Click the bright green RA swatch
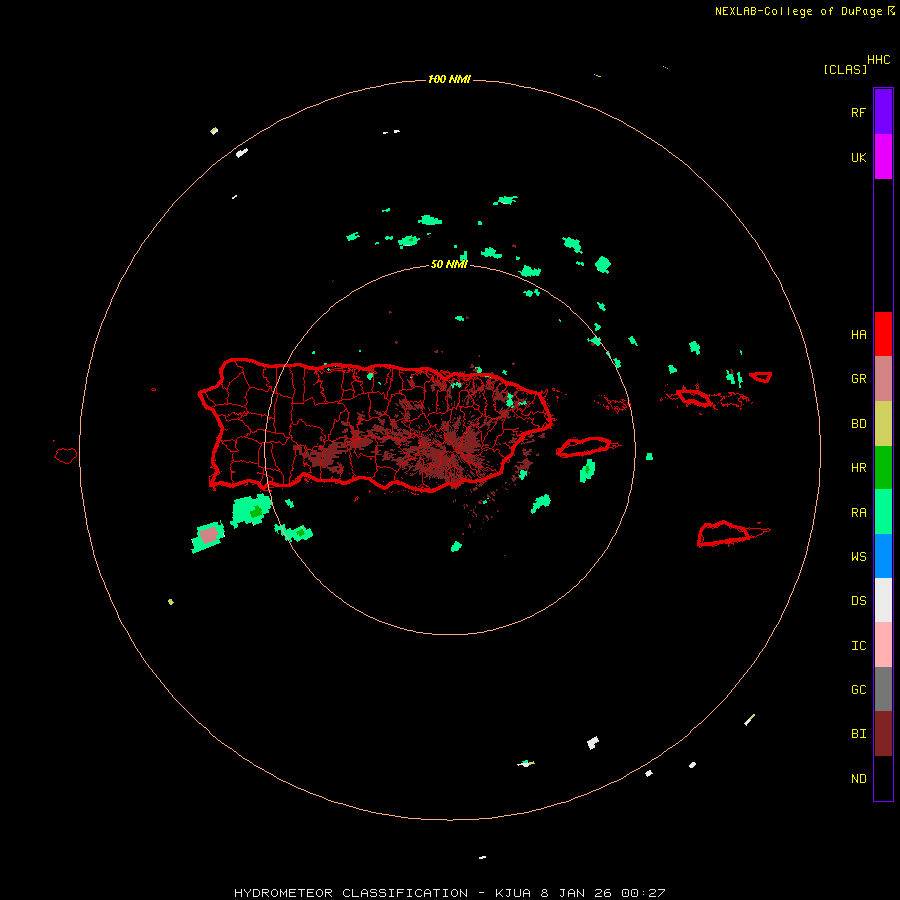The image size is (900, 900). (883, 512)
